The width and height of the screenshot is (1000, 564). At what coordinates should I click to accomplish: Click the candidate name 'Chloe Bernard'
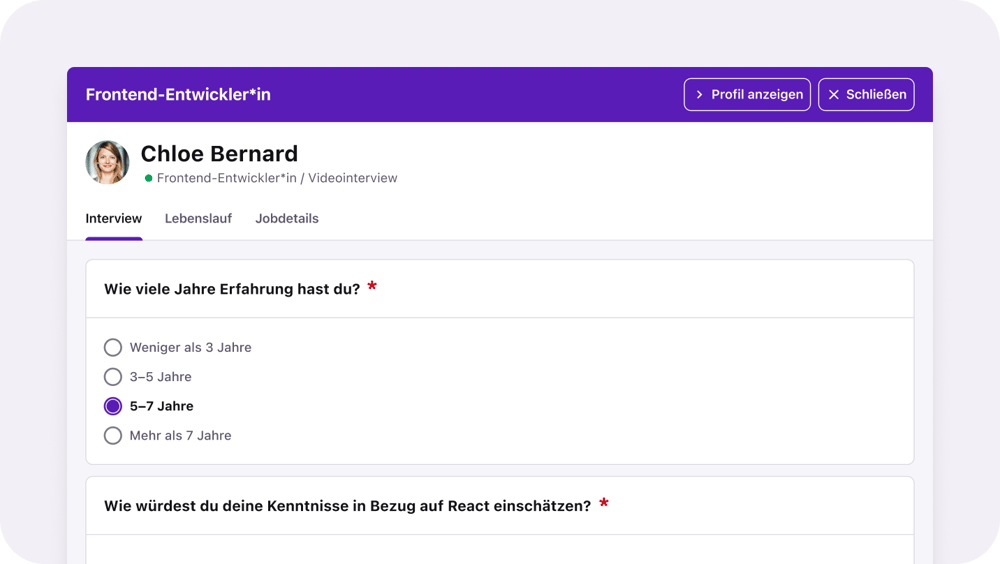point(219,154)
